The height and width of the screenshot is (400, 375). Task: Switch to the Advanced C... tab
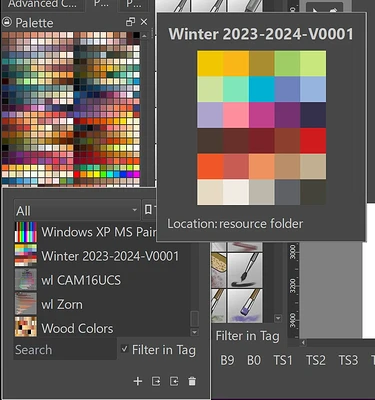coord(42,5)
